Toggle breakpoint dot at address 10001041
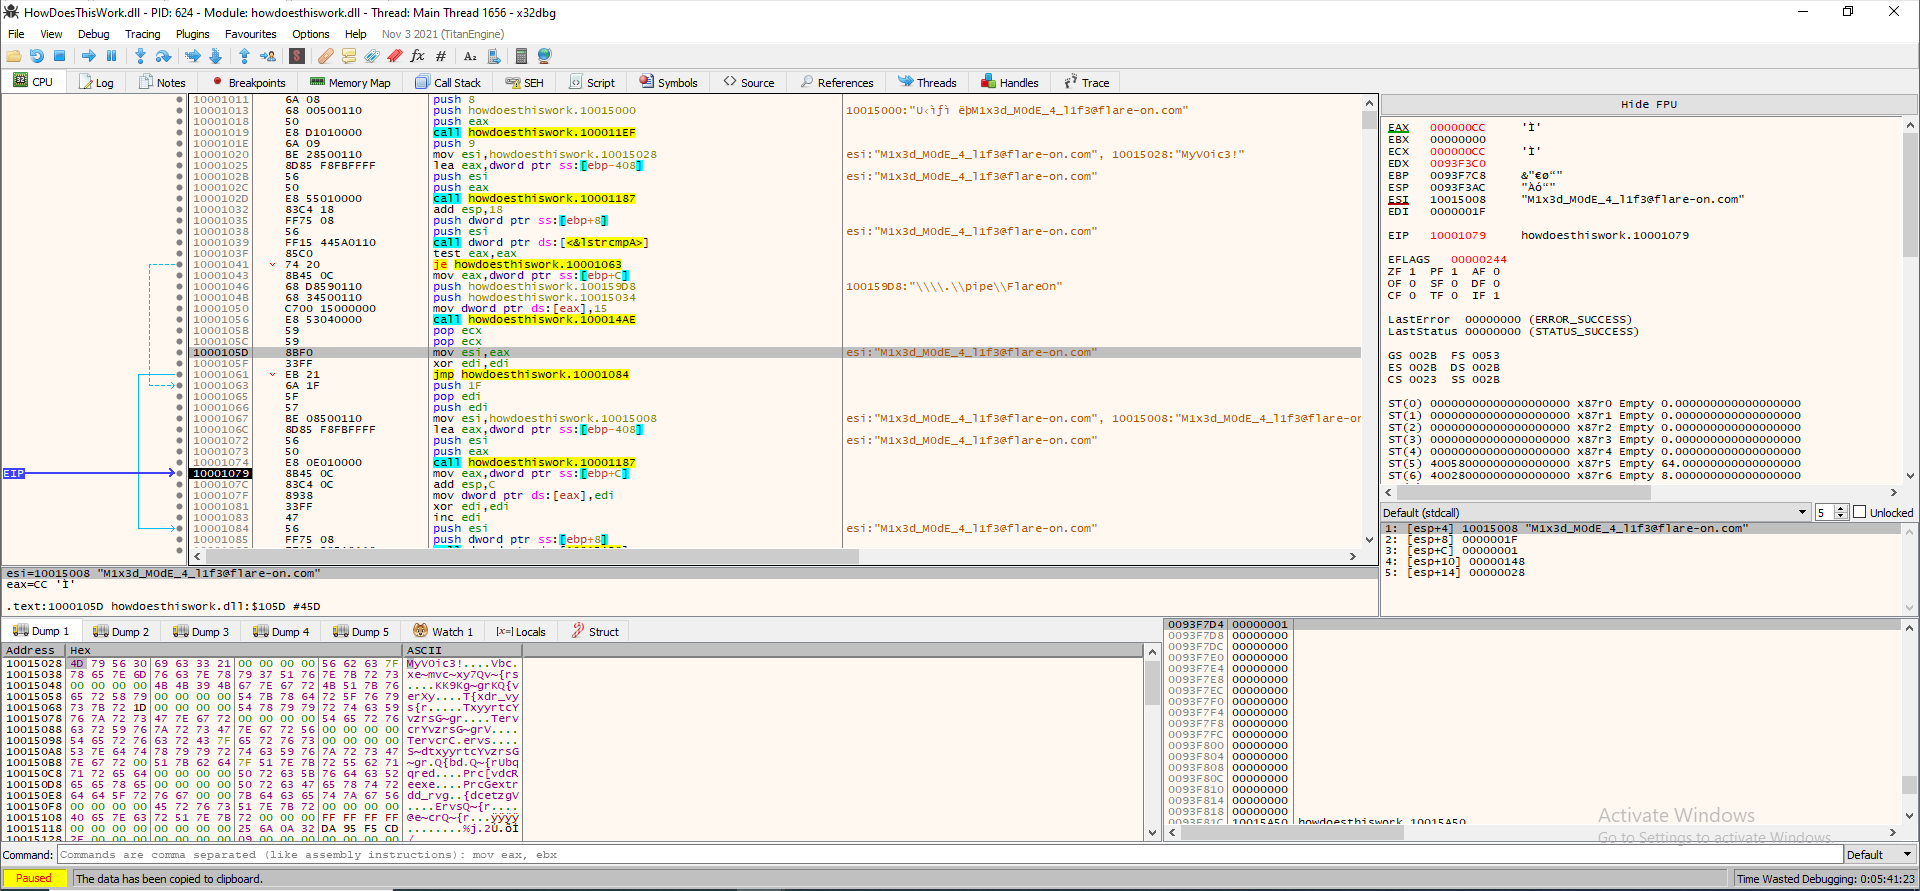Image resolution: width=1920 pixels, height=891 pixels. click(179, 264)
